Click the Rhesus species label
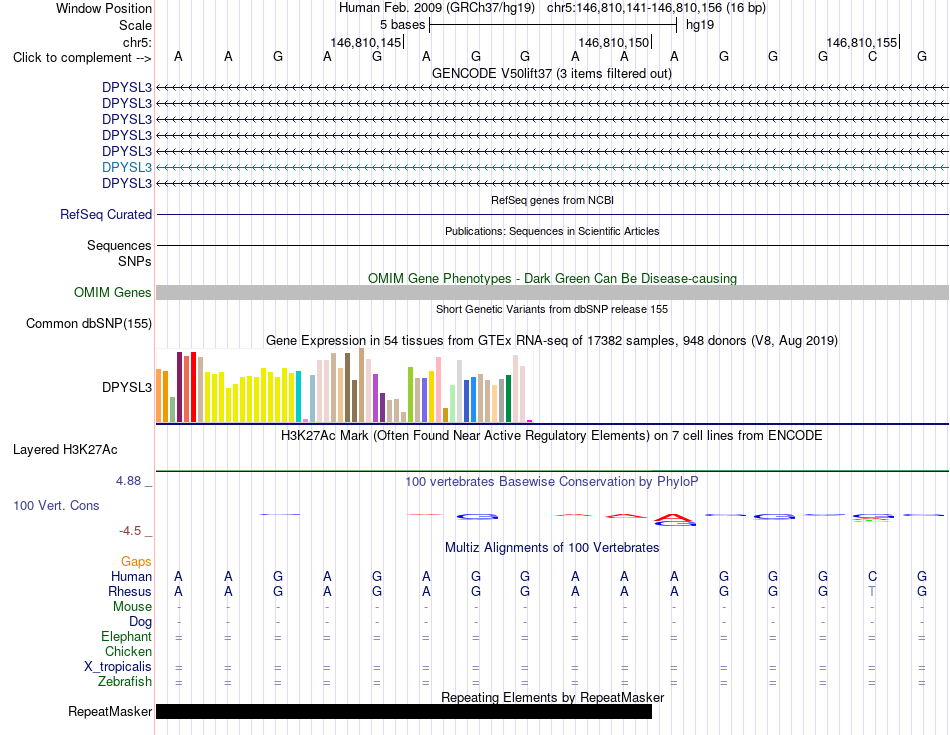The image size is (950, 735). coord(130,591)
